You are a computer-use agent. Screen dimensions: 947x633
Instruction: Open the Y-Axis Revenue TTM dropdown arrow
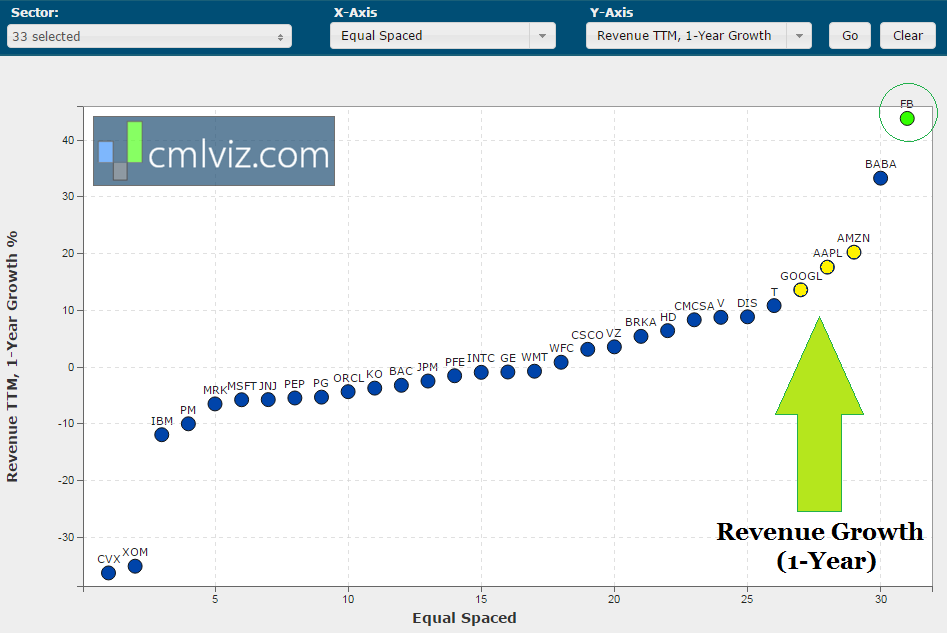pos(799,36)
